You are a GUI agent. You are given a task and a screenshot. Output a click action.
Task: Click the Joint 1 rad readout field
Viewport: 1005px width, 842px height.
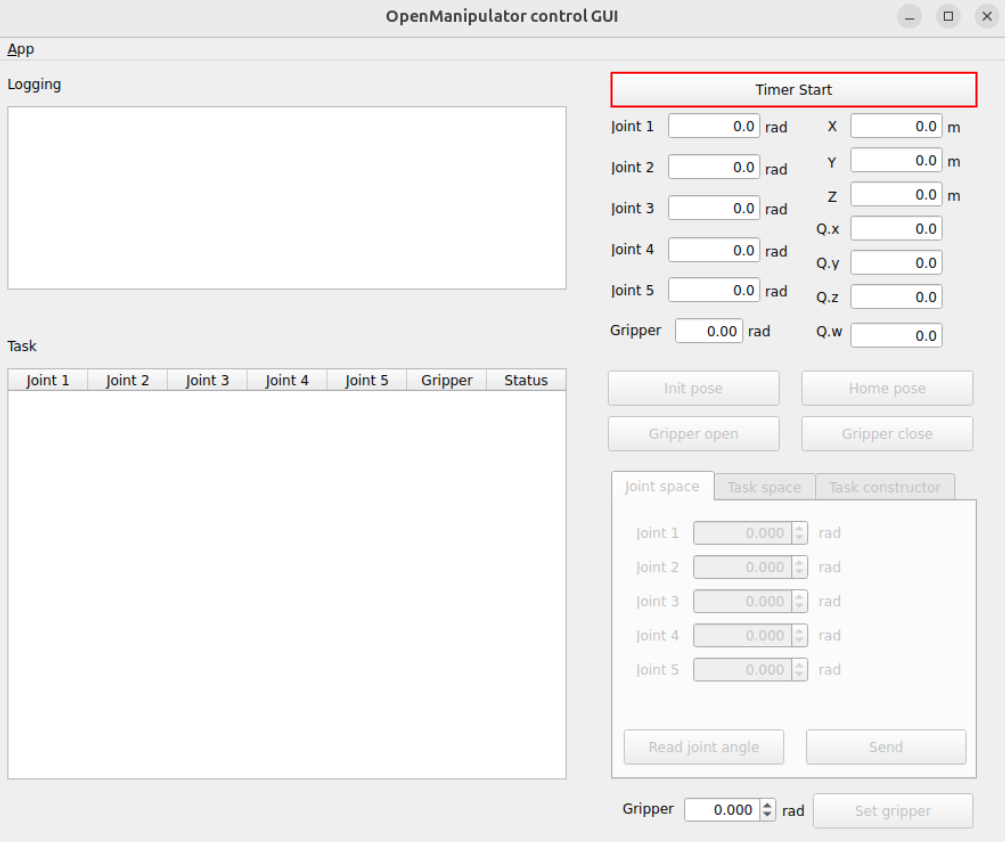713,127
